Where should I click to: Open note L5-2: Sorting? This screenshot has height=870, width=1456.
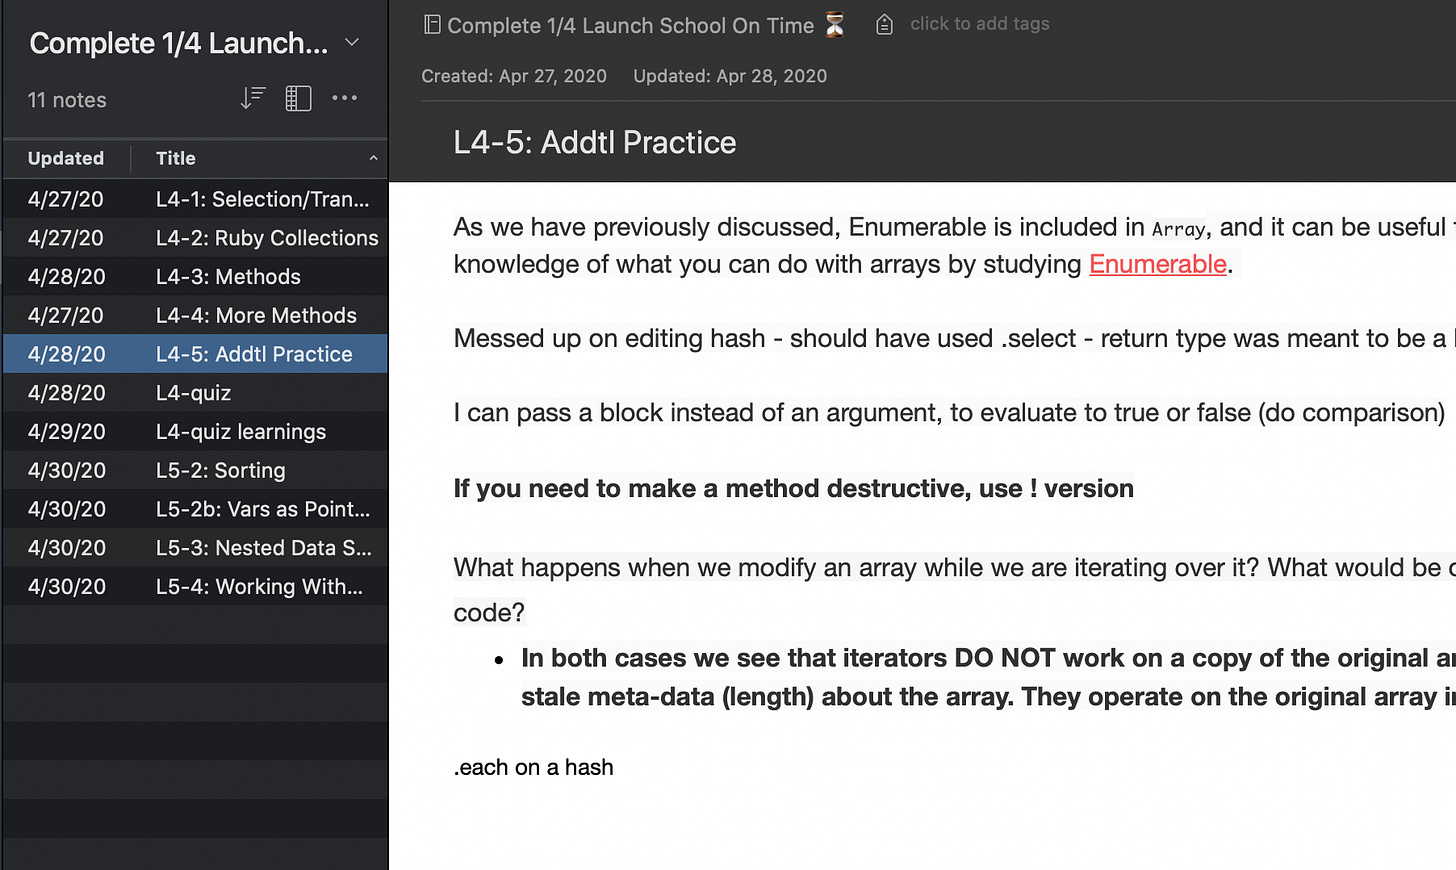coord(195,470)
